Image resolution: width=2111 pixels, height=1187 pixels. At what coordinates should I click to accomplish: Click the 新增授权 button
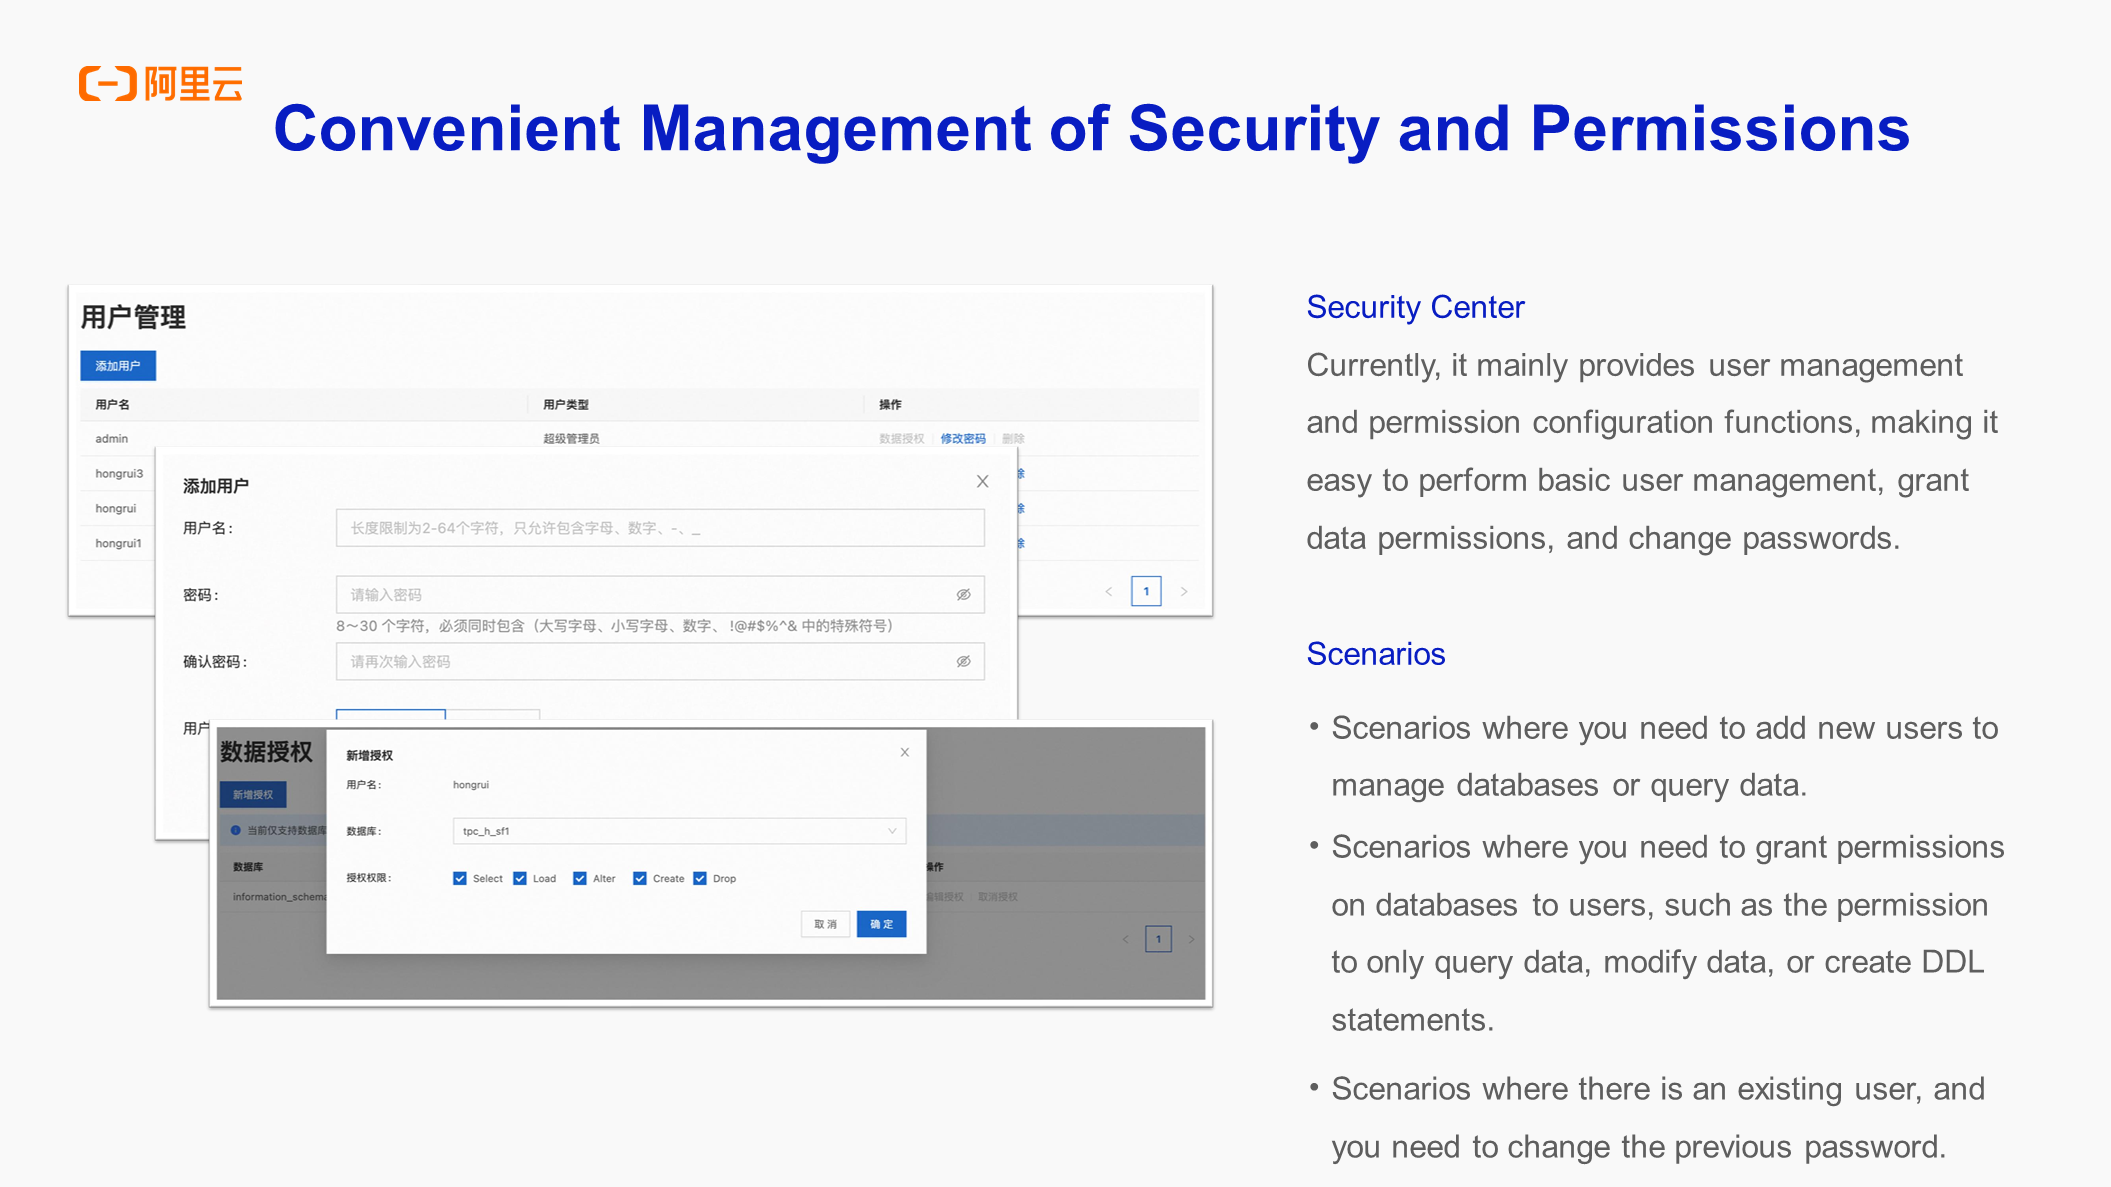[253, 795]
